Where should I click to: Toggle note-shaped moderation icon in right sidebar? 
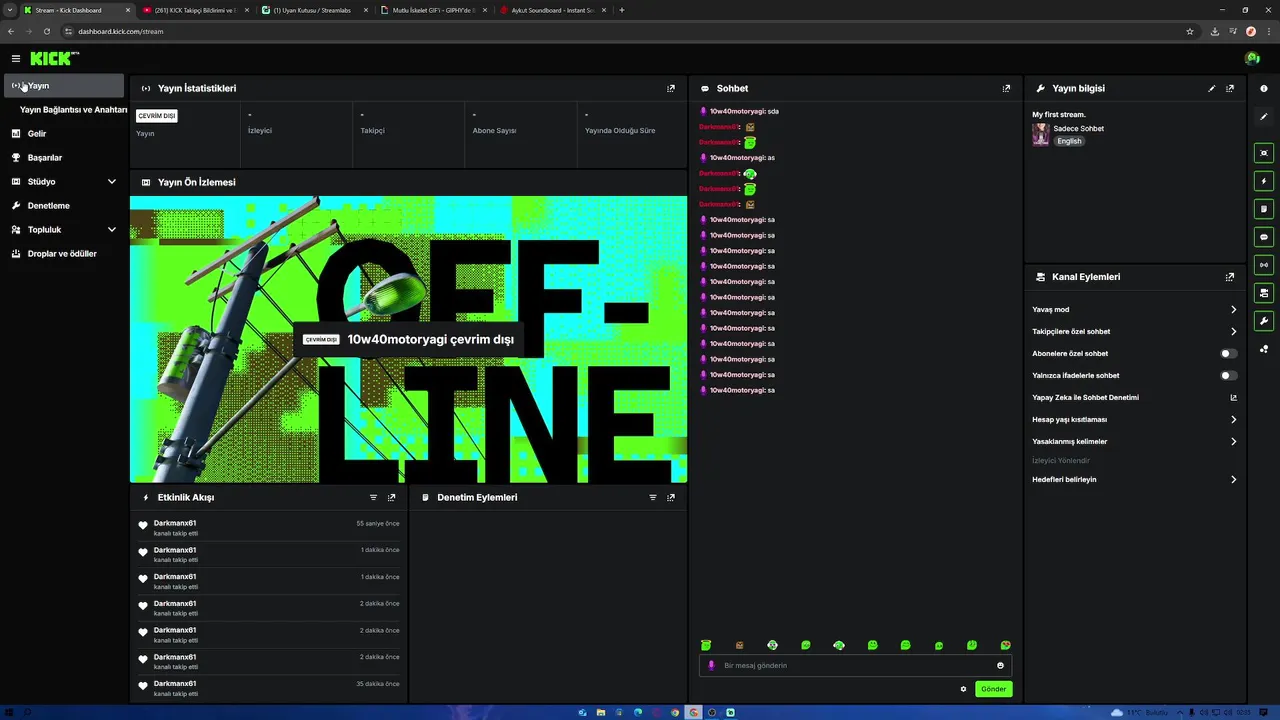click(x=1264, y=209)
